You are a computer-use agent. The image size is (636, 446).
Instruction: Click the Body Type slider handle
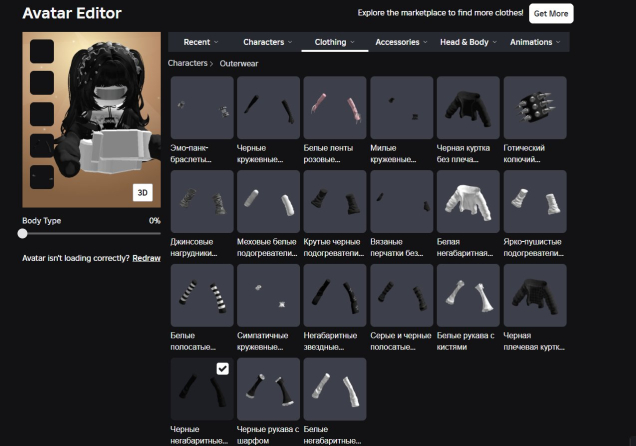(23, 233)
